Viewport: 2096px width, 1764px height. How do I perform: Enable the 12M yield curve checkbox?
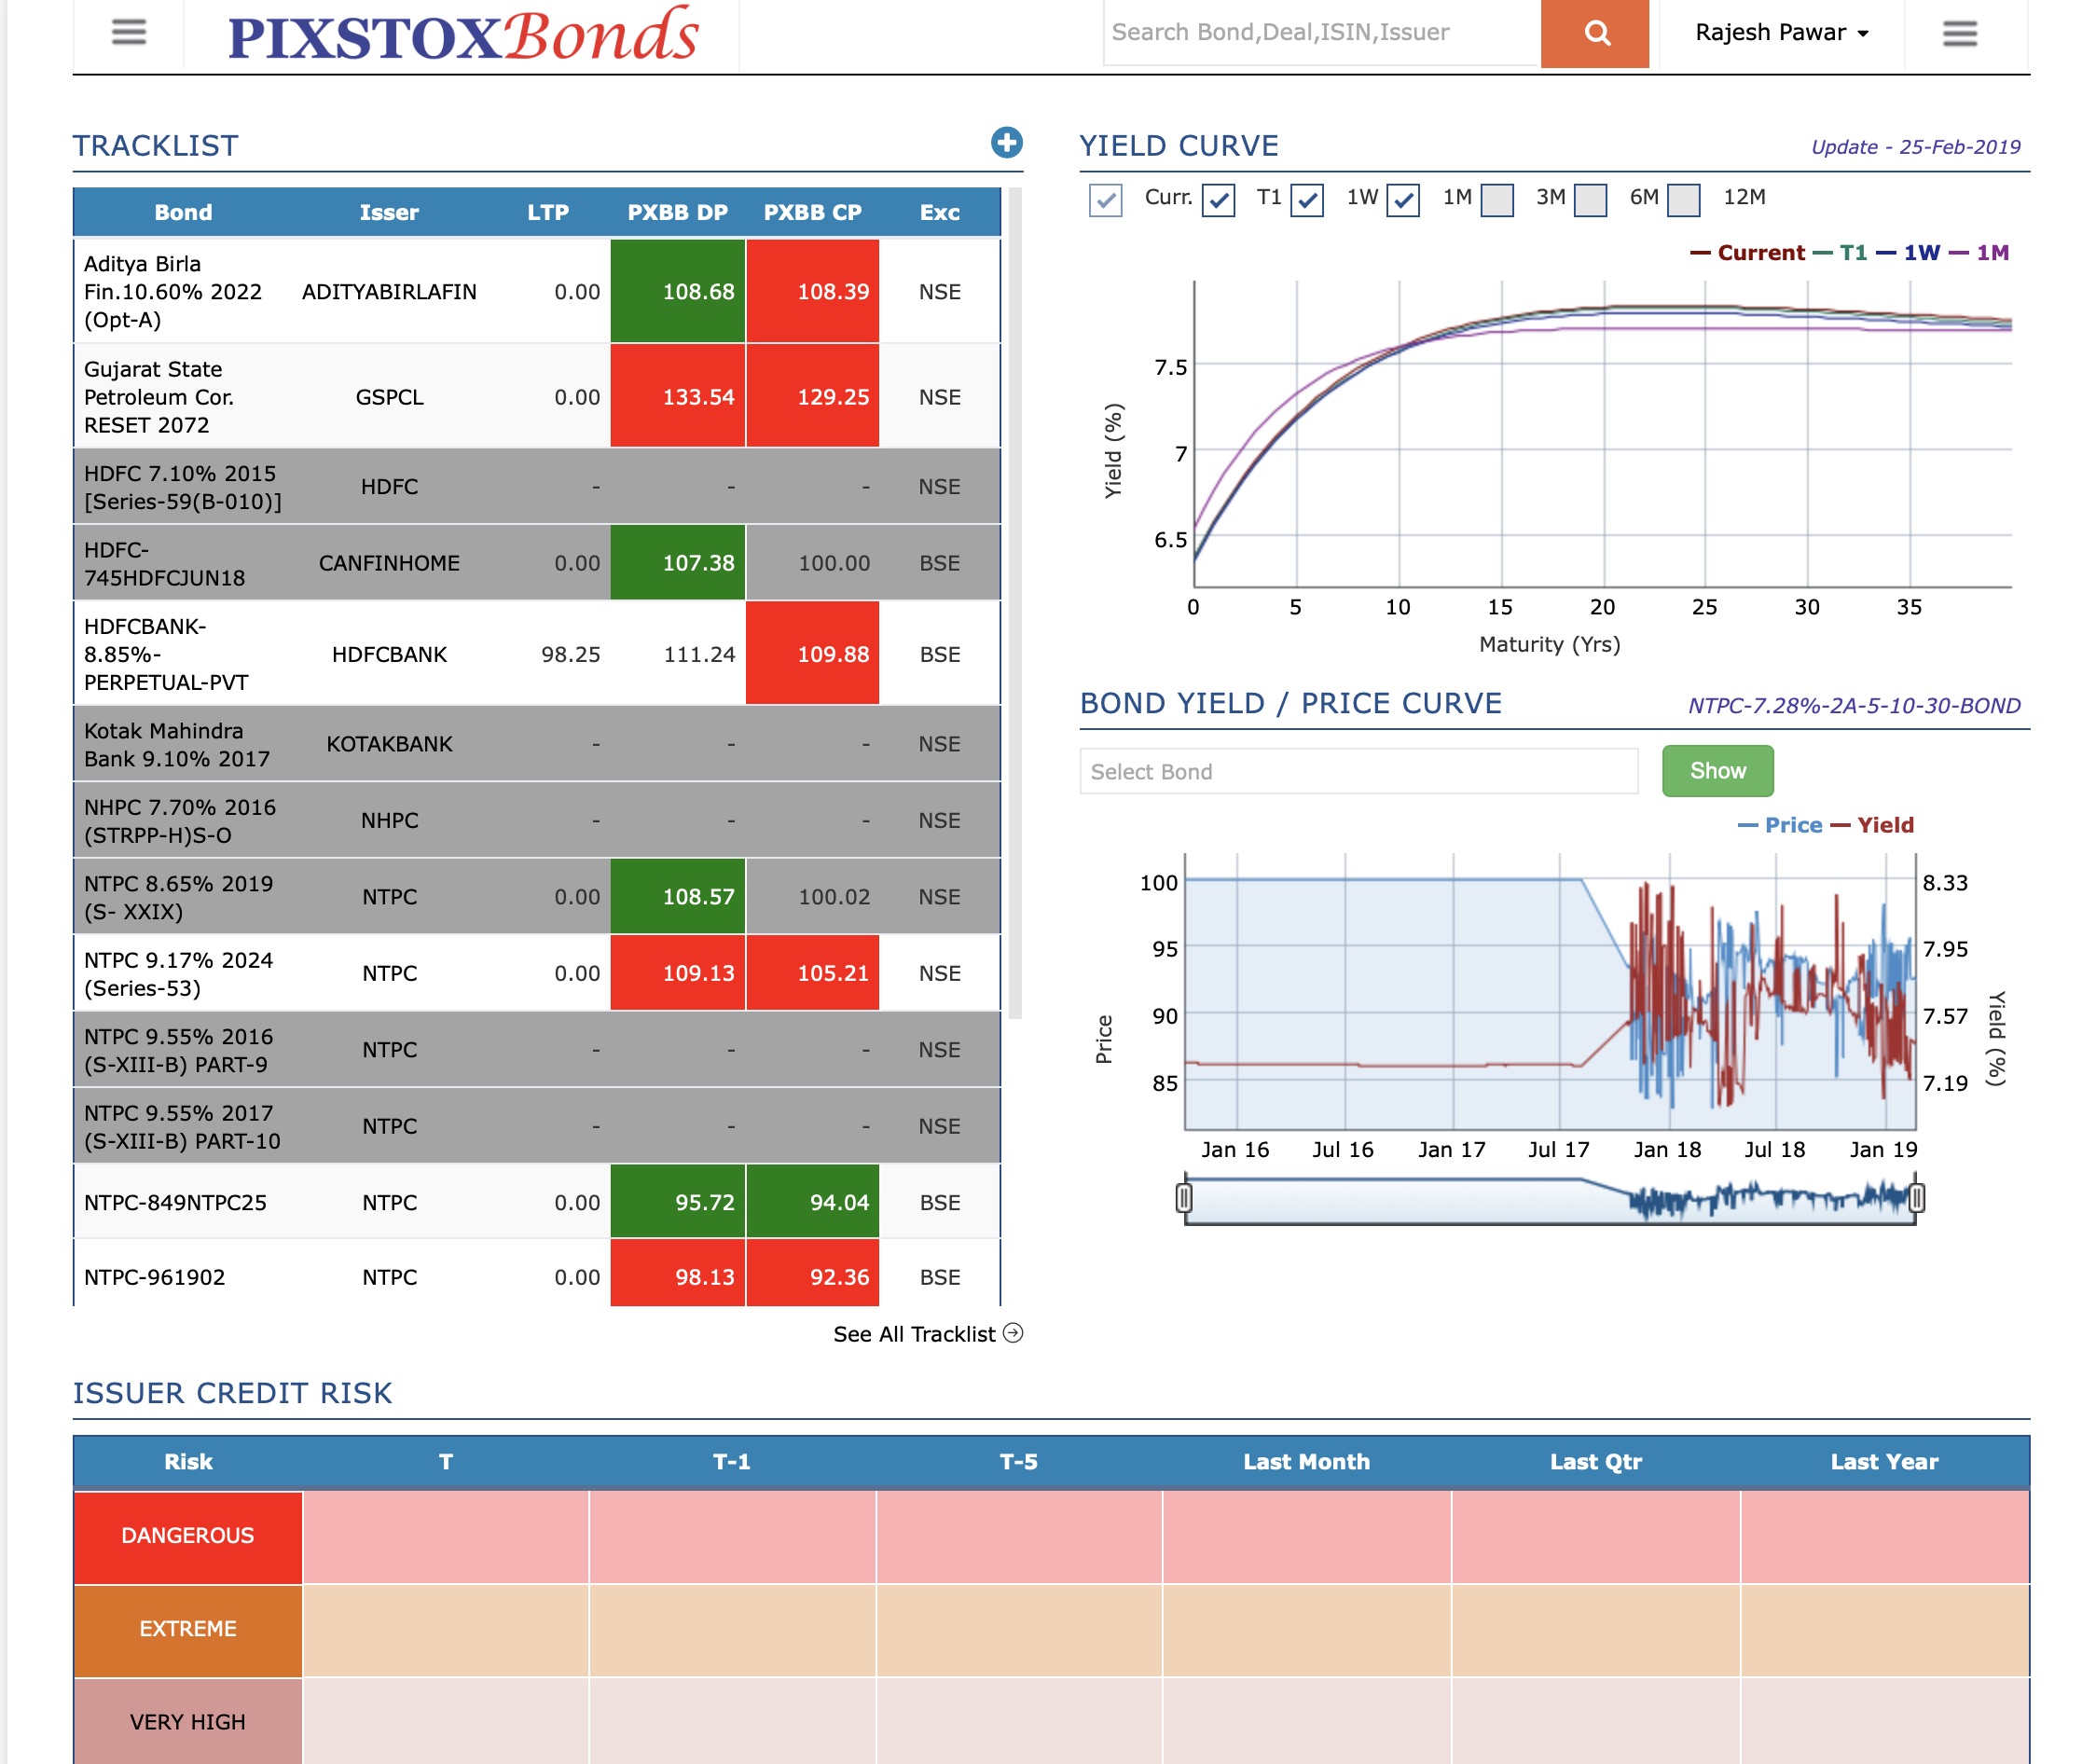coord(1684,200)
